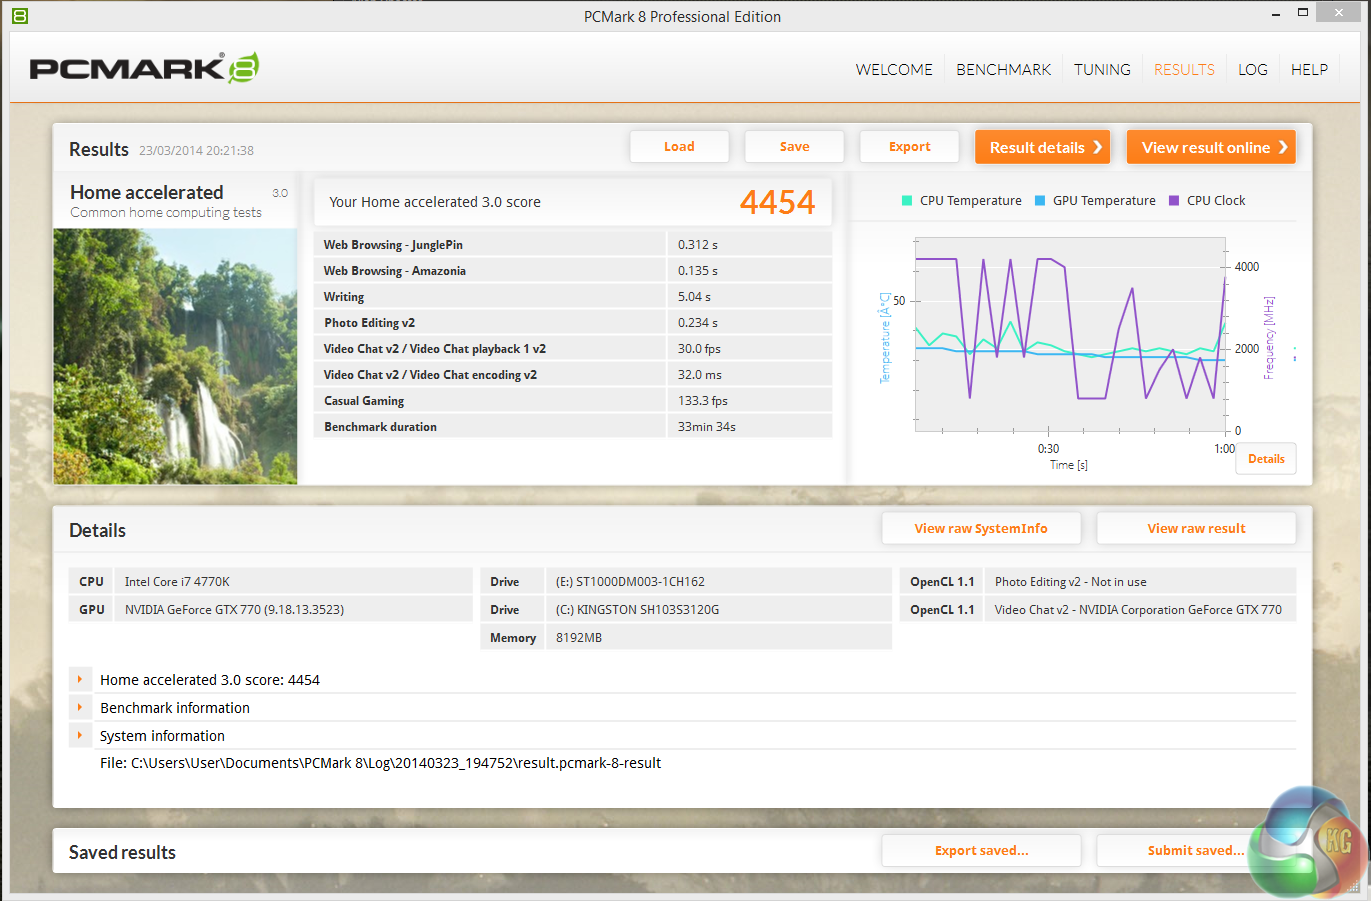
Task: Save the current result
Action: [x=794, y=147]
